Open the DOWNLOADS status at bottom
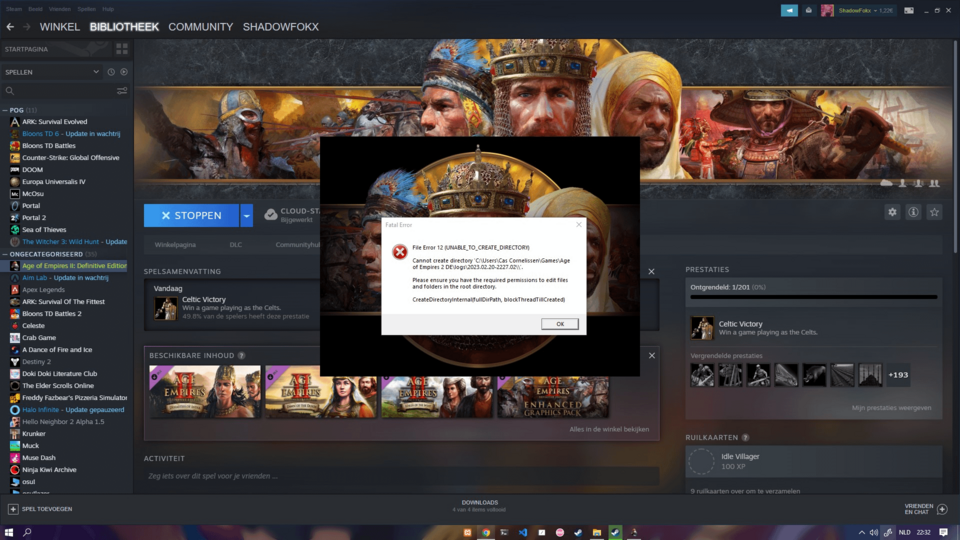This screenshot has width=960, height=540. [479, 506]
